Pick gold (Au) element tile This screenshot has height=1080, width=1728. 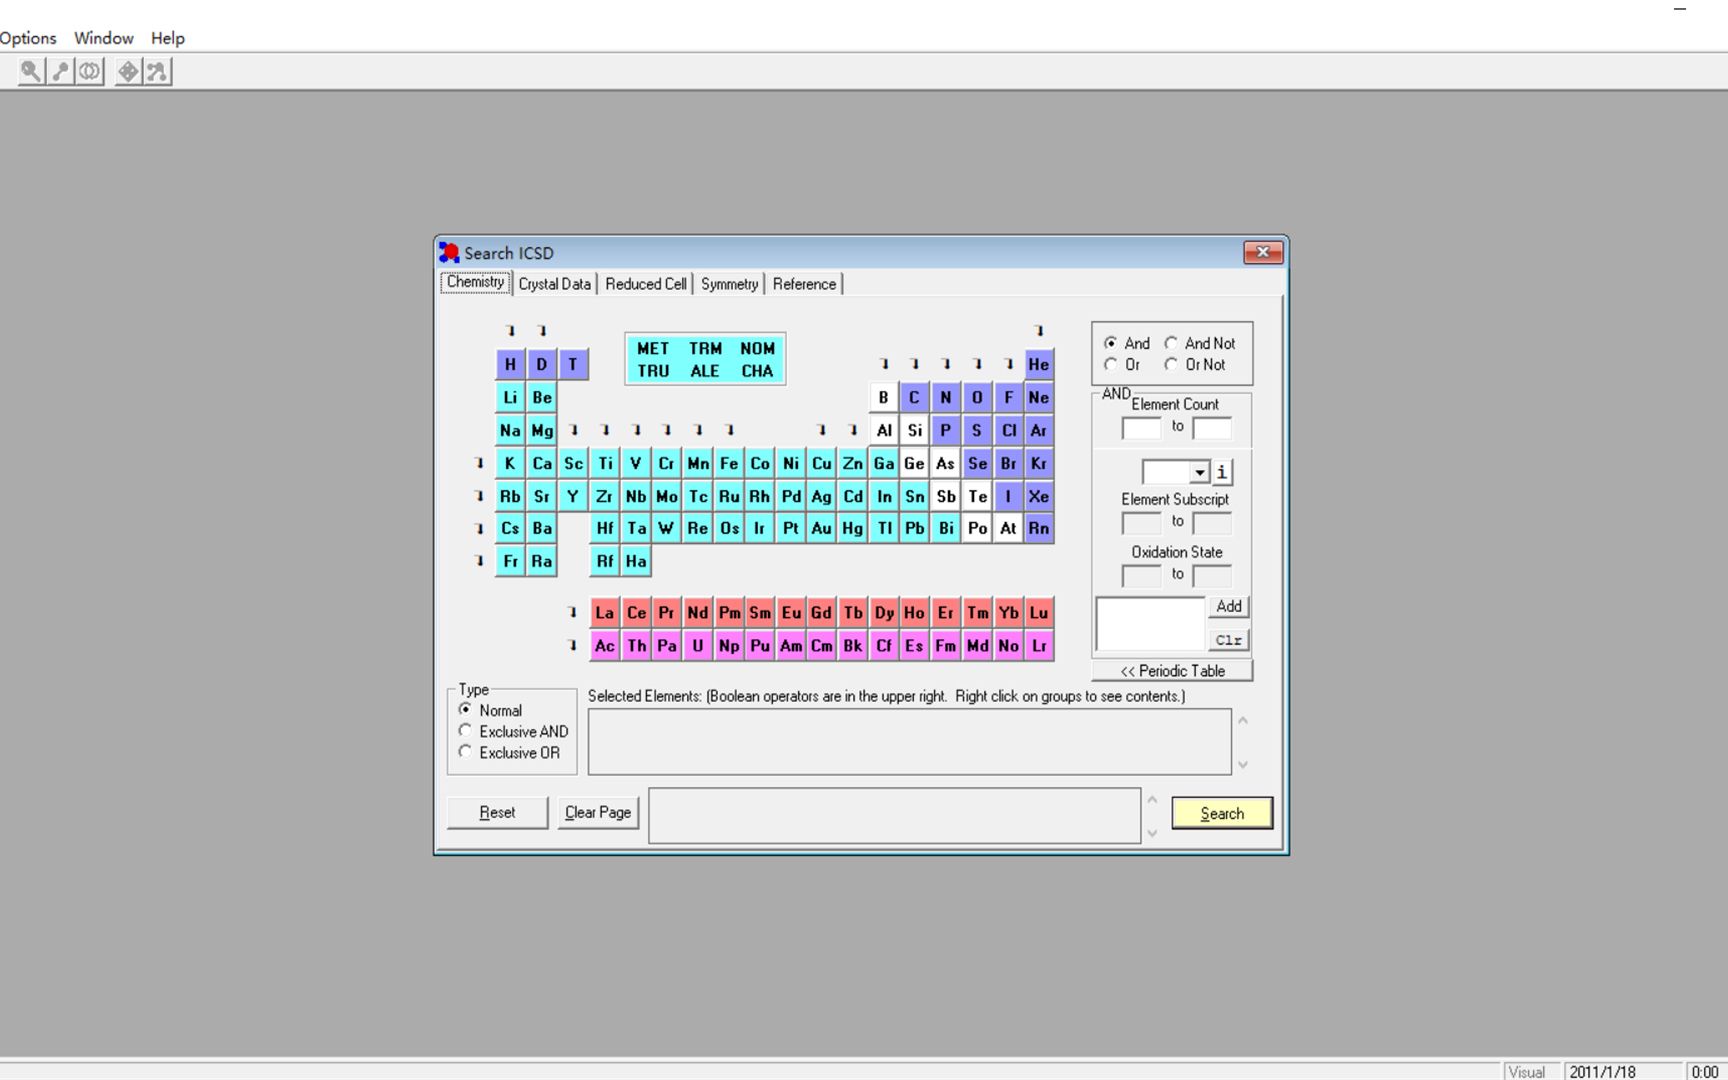click(822, 528)
